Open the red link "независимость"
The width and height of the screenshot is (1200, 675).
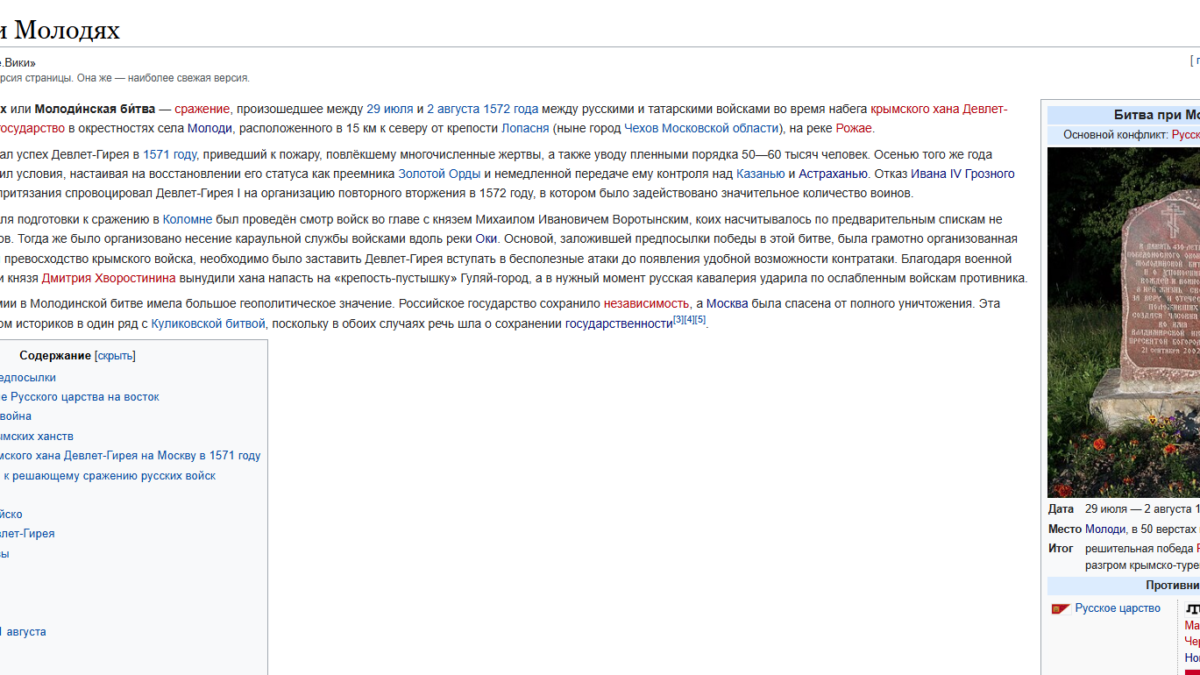[x=646, y=303]
